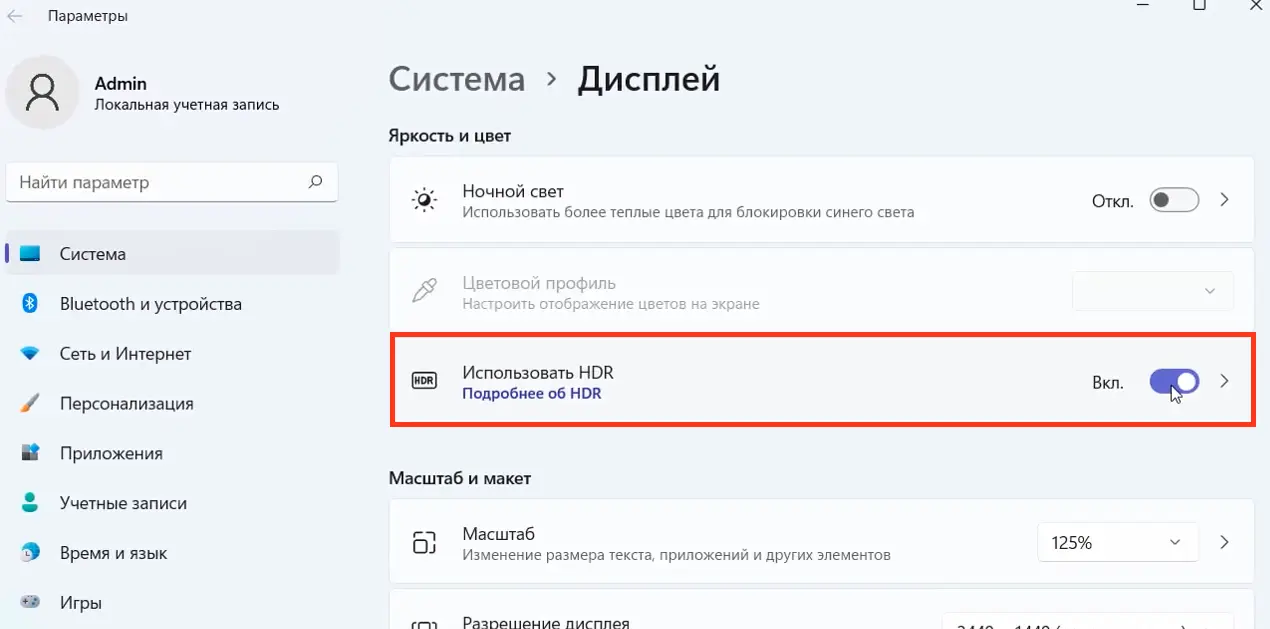This screenshot has height=629, width=1270.
Task: Click the Яркость и цвет heading
Action: [x=450, y=135]
